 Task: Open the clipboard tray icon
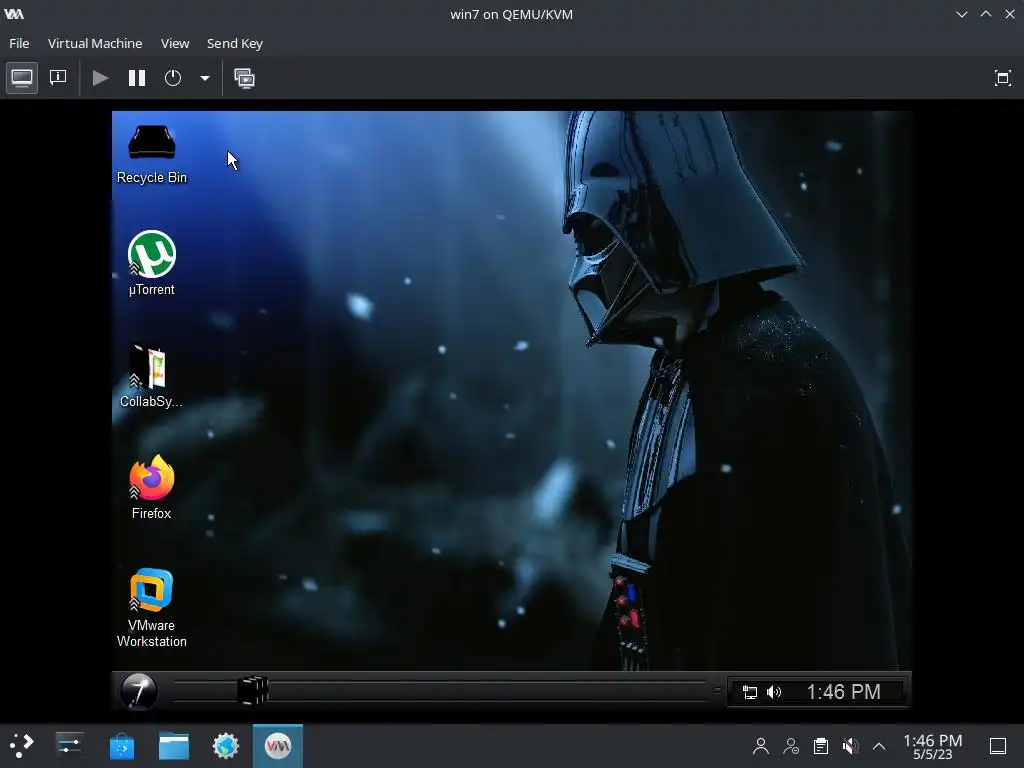[x=821, y=746]
